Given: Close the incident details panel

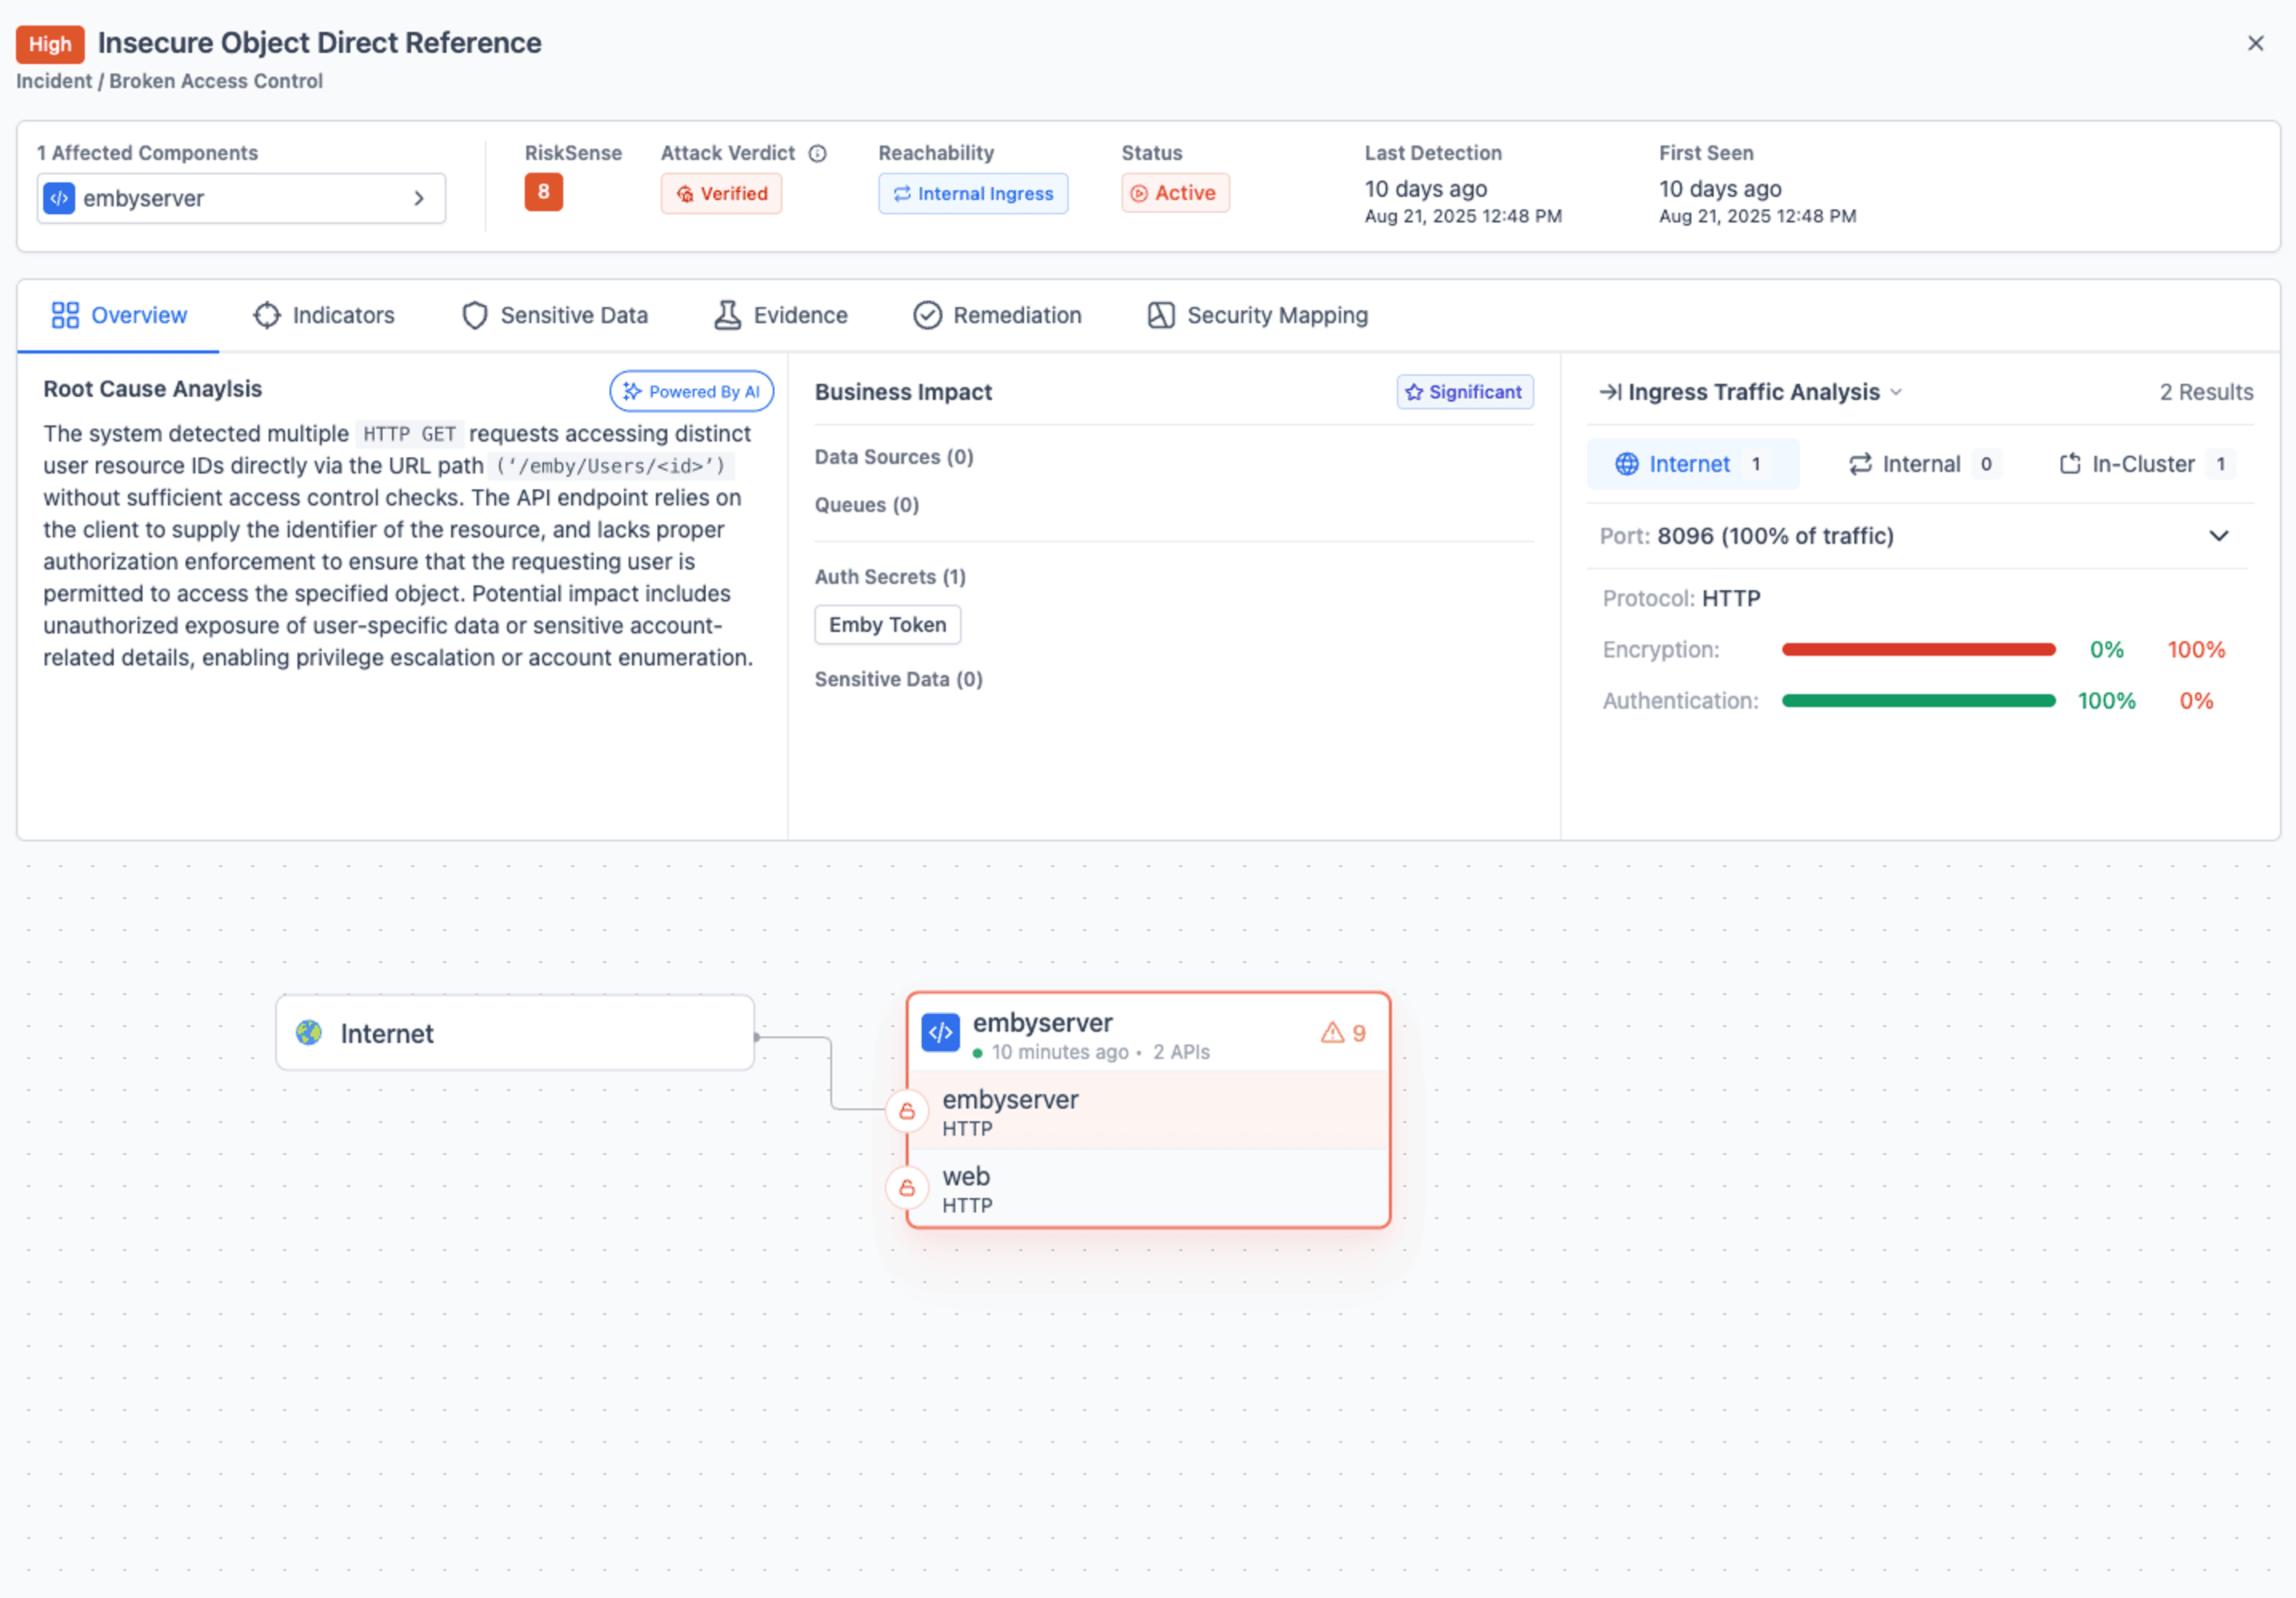Looking at the screenshot, I should 2255,43.
